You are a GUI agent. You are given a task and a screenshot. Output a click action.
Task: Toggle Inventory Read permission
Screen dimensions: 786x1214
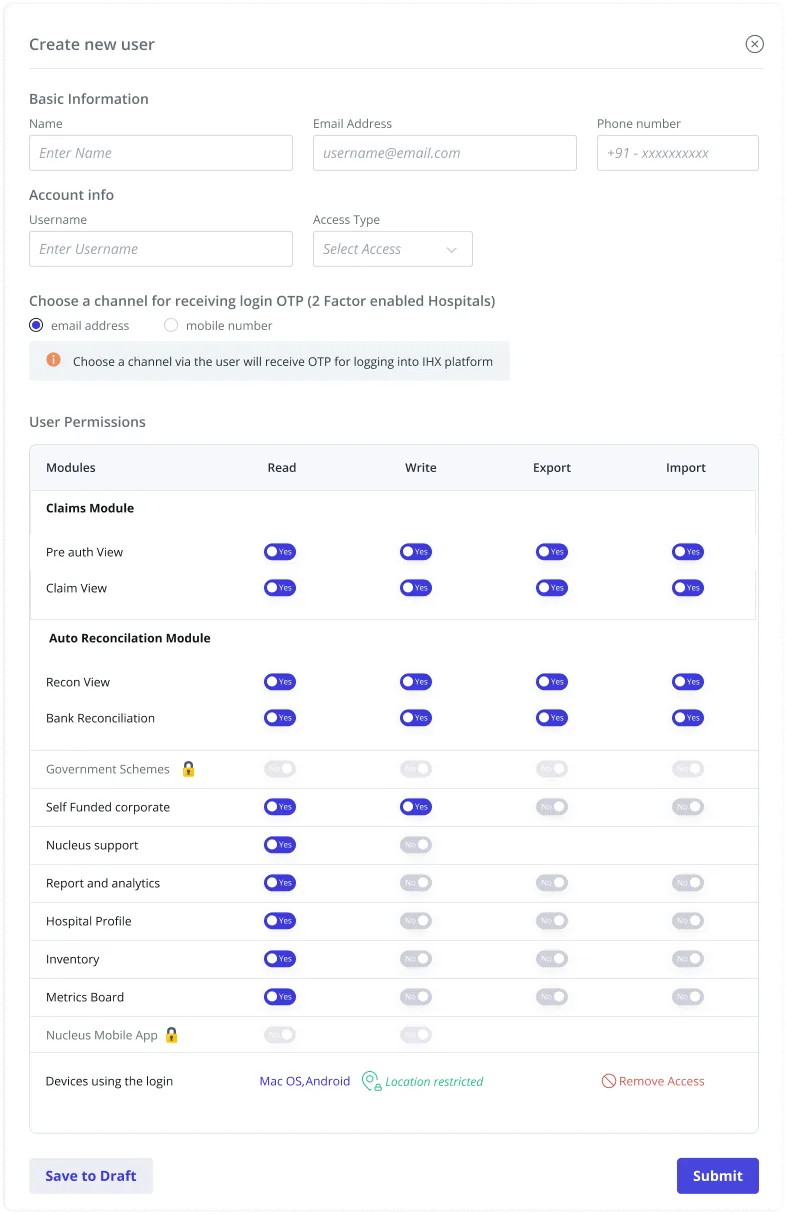pos(280,959)
